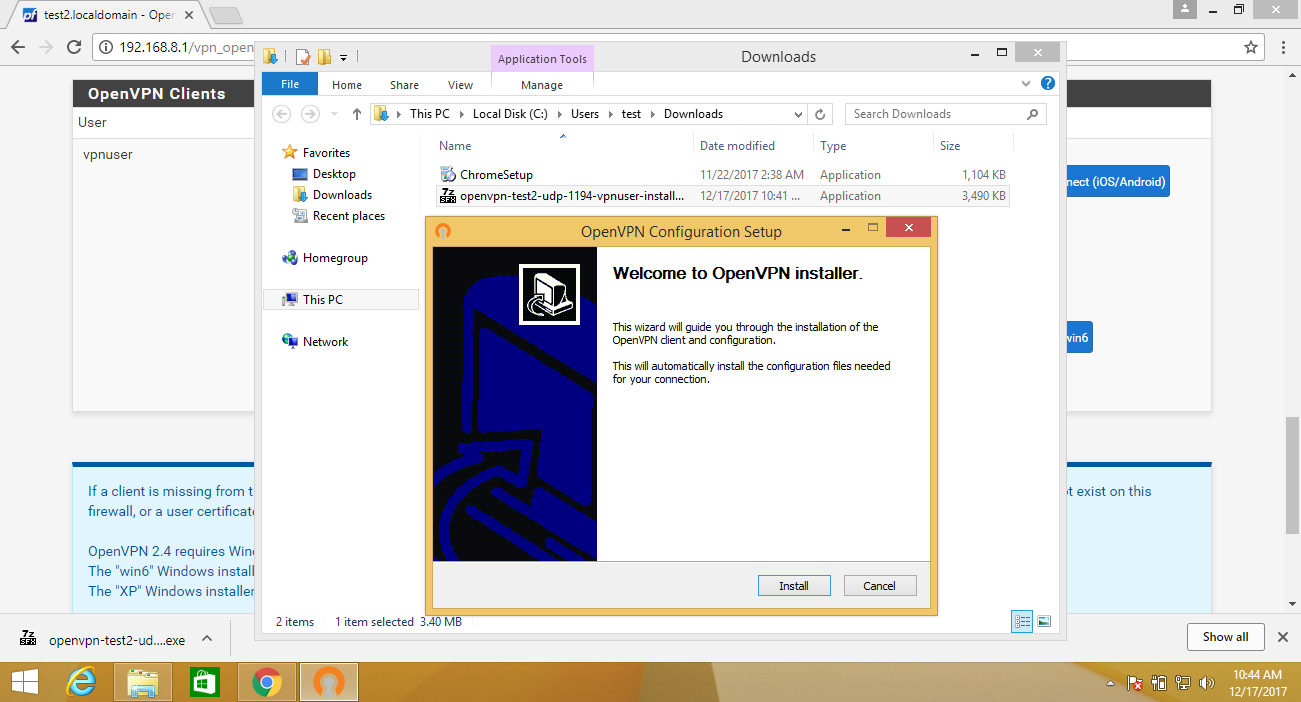Viewport: 1301px width, 702px height.
Task: Open the Share ribbon tab
Action: click(405, 85)
